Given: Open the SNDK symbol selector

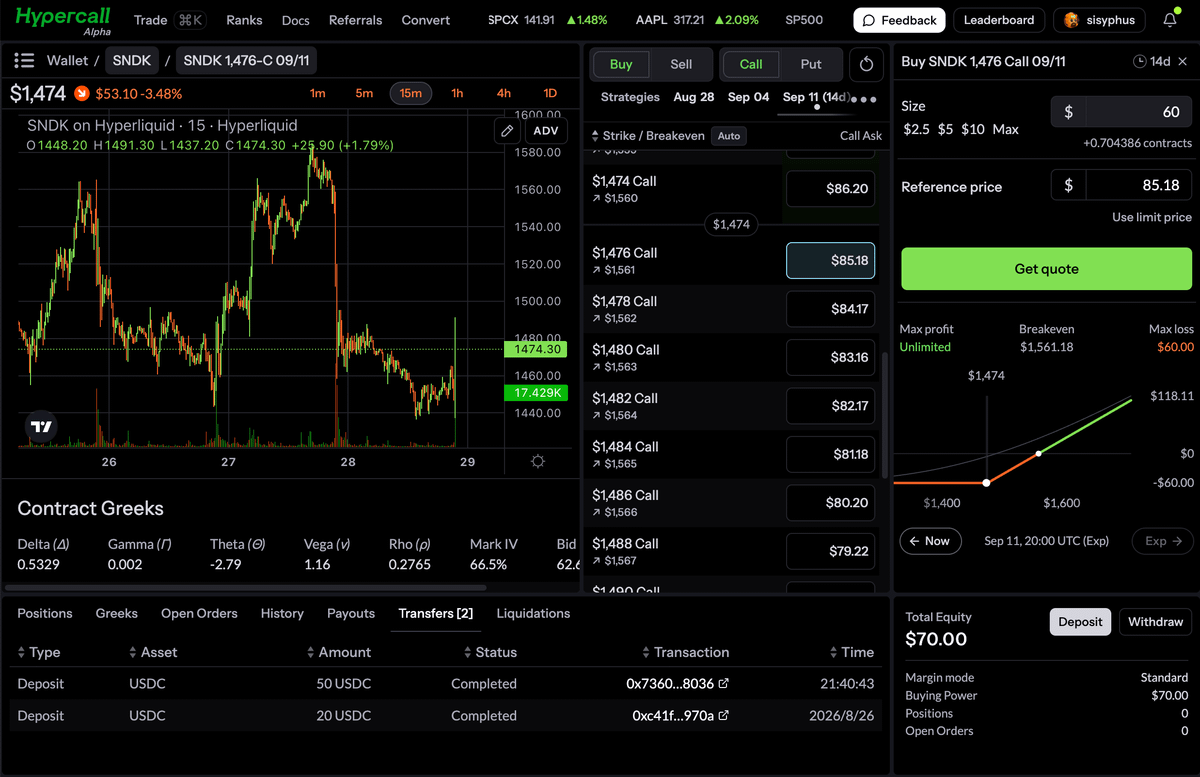Looking at the screenshot, I should coord(132,60).
